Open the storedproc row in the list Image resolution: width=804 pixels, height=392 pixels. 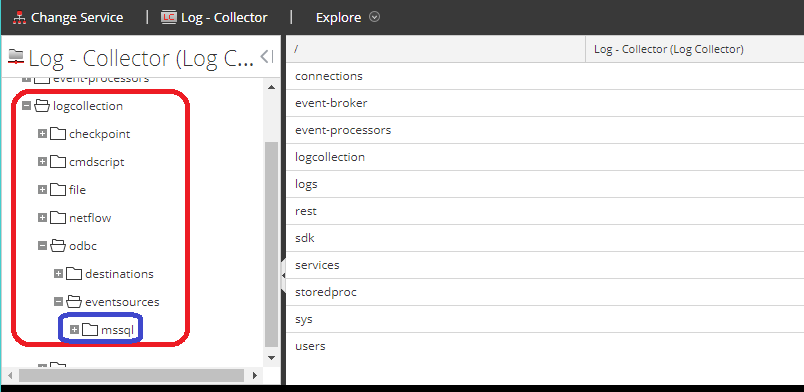[545, 292]
